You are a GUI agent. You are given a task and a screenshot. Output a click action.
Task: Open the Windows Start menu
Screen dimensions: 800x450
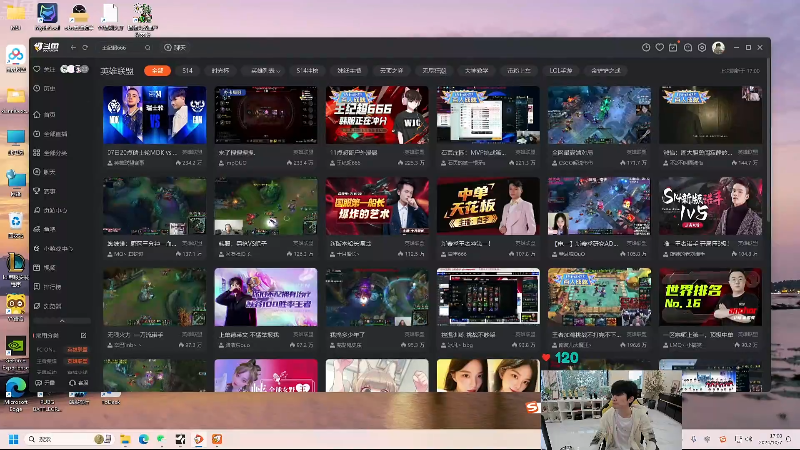click(14, 439)
